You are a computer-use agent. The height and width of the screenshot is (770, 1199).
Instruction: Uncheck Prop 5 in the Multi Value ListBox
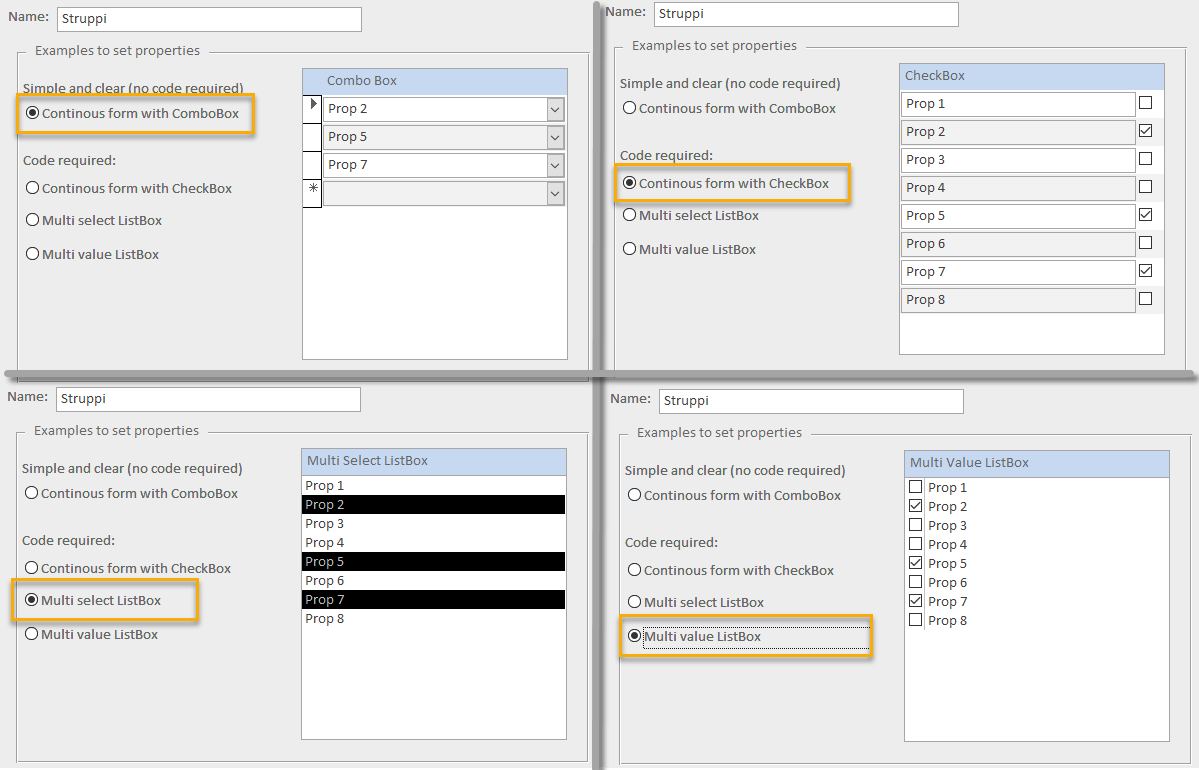pos(915,564)
